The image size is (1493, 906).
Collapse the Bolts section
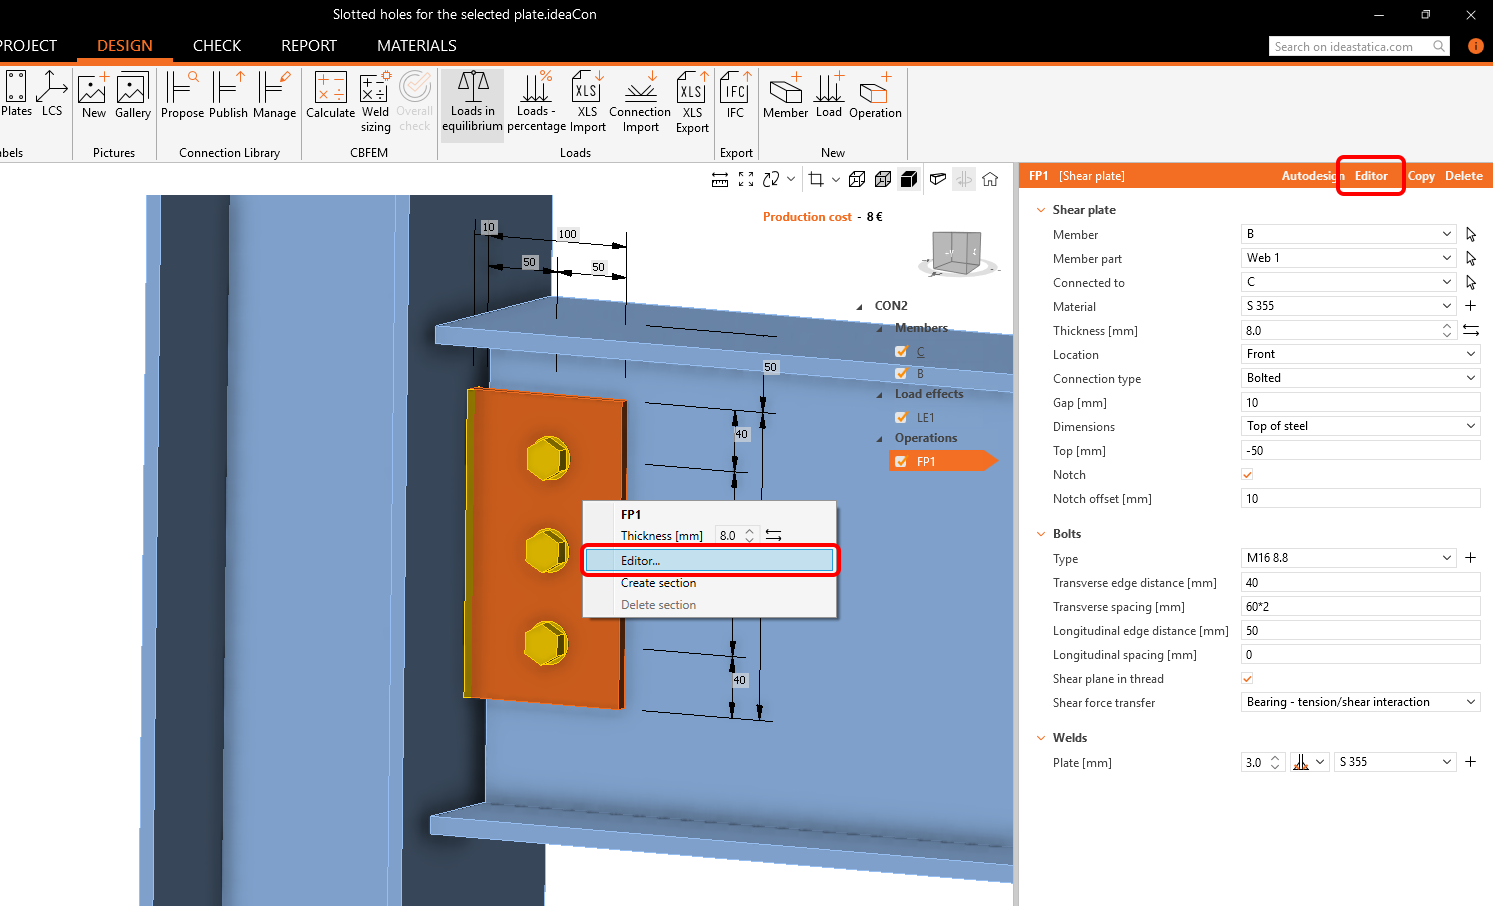click(x=1040, y=533)
